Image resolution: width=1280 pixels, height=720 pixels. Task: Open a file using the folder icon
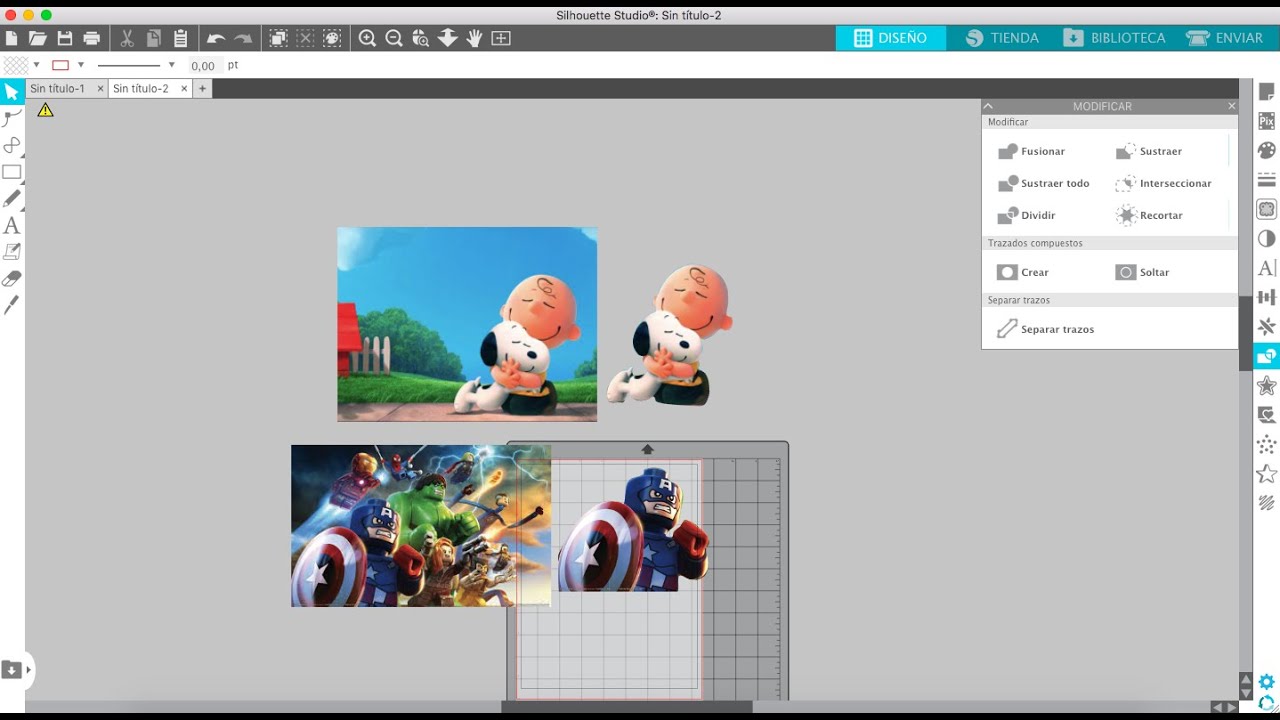click(x=38, y=38)
